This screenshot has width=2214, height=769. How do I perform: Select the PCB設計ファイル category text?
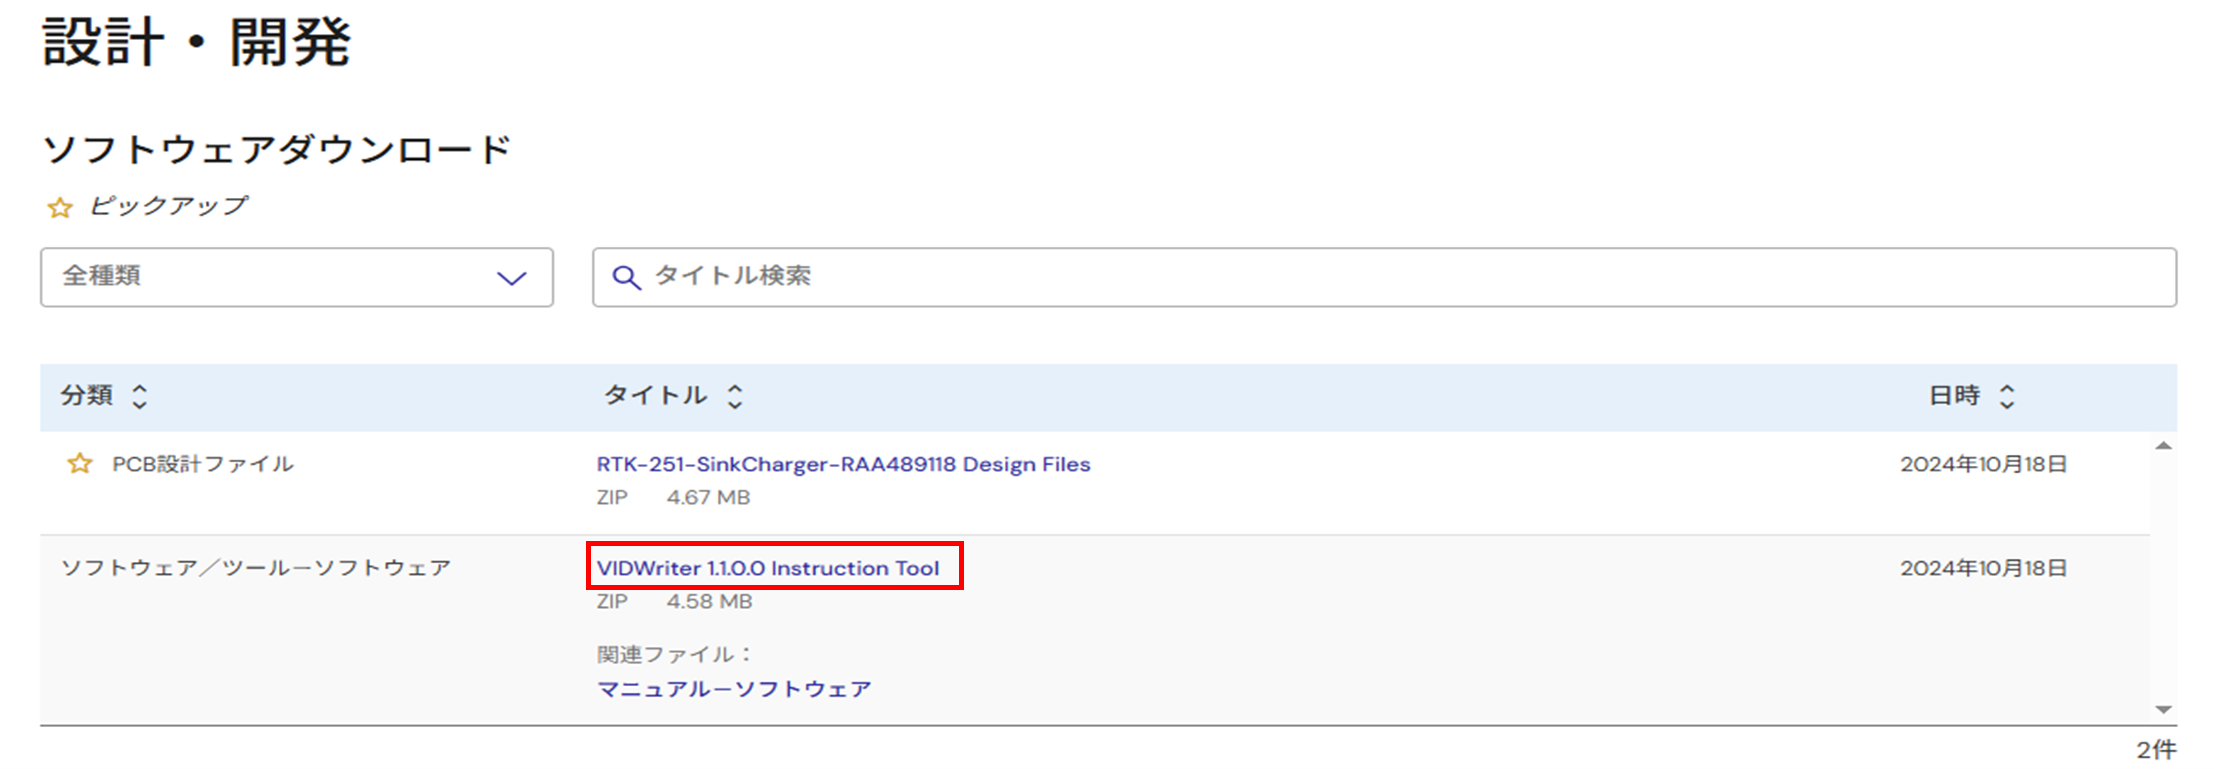click(202, 464)
